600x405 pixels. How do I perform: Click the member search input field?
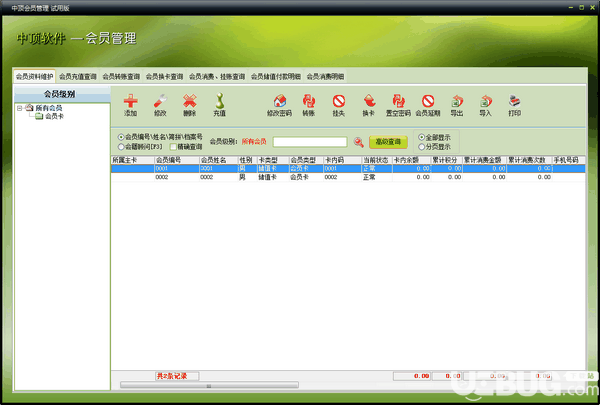(x=310, y=142)
